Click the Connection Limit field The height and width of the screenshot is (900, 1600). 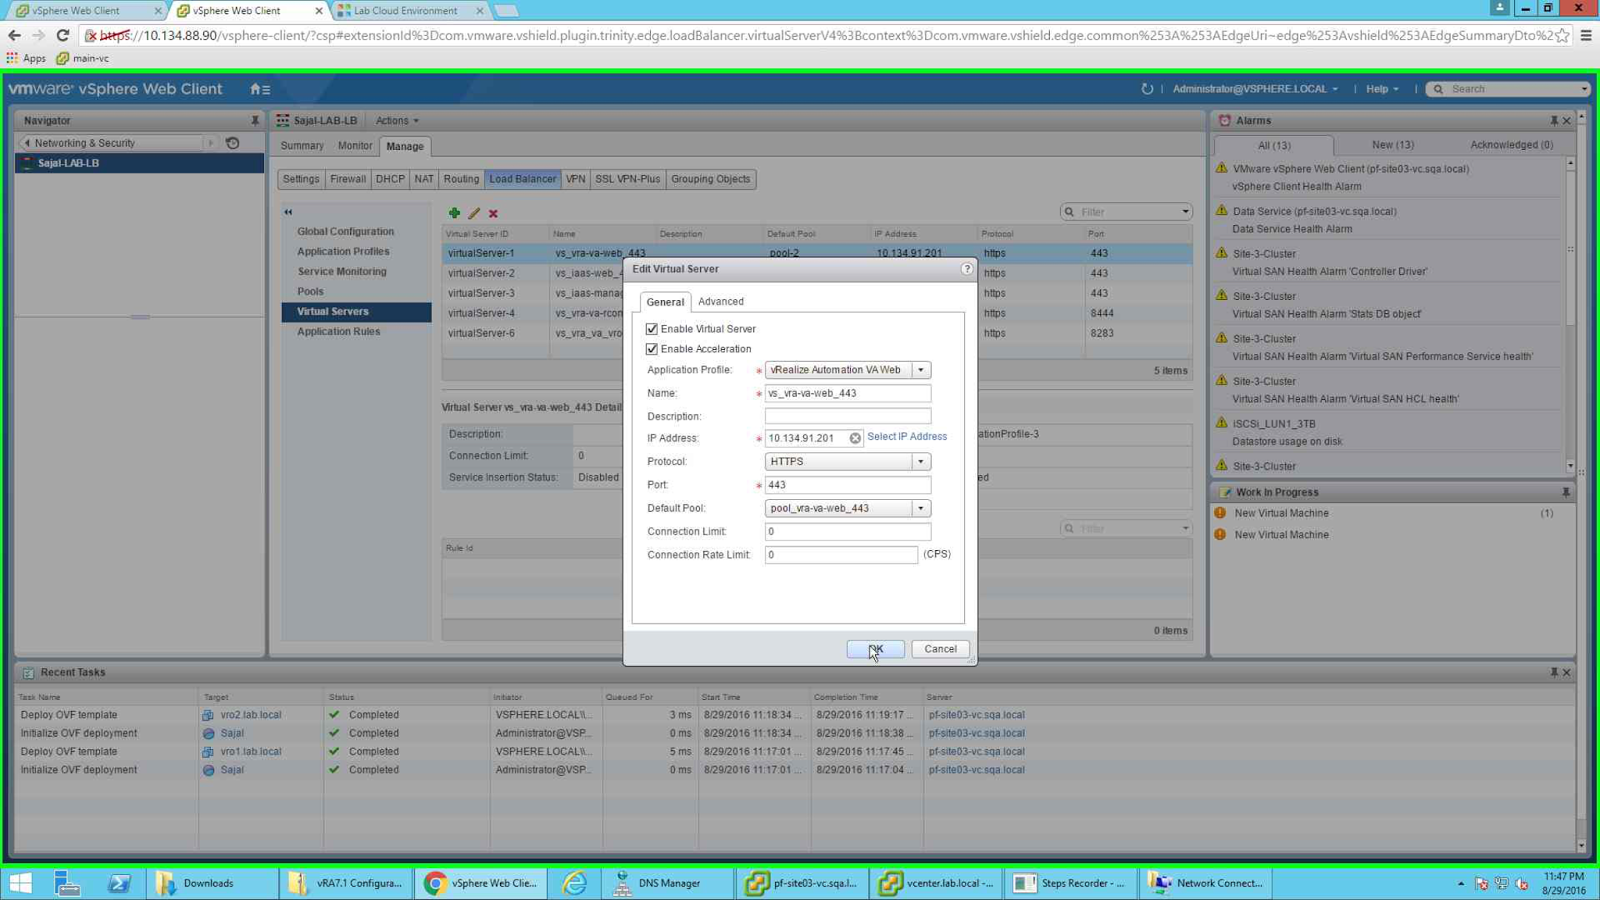click(848, 532)
